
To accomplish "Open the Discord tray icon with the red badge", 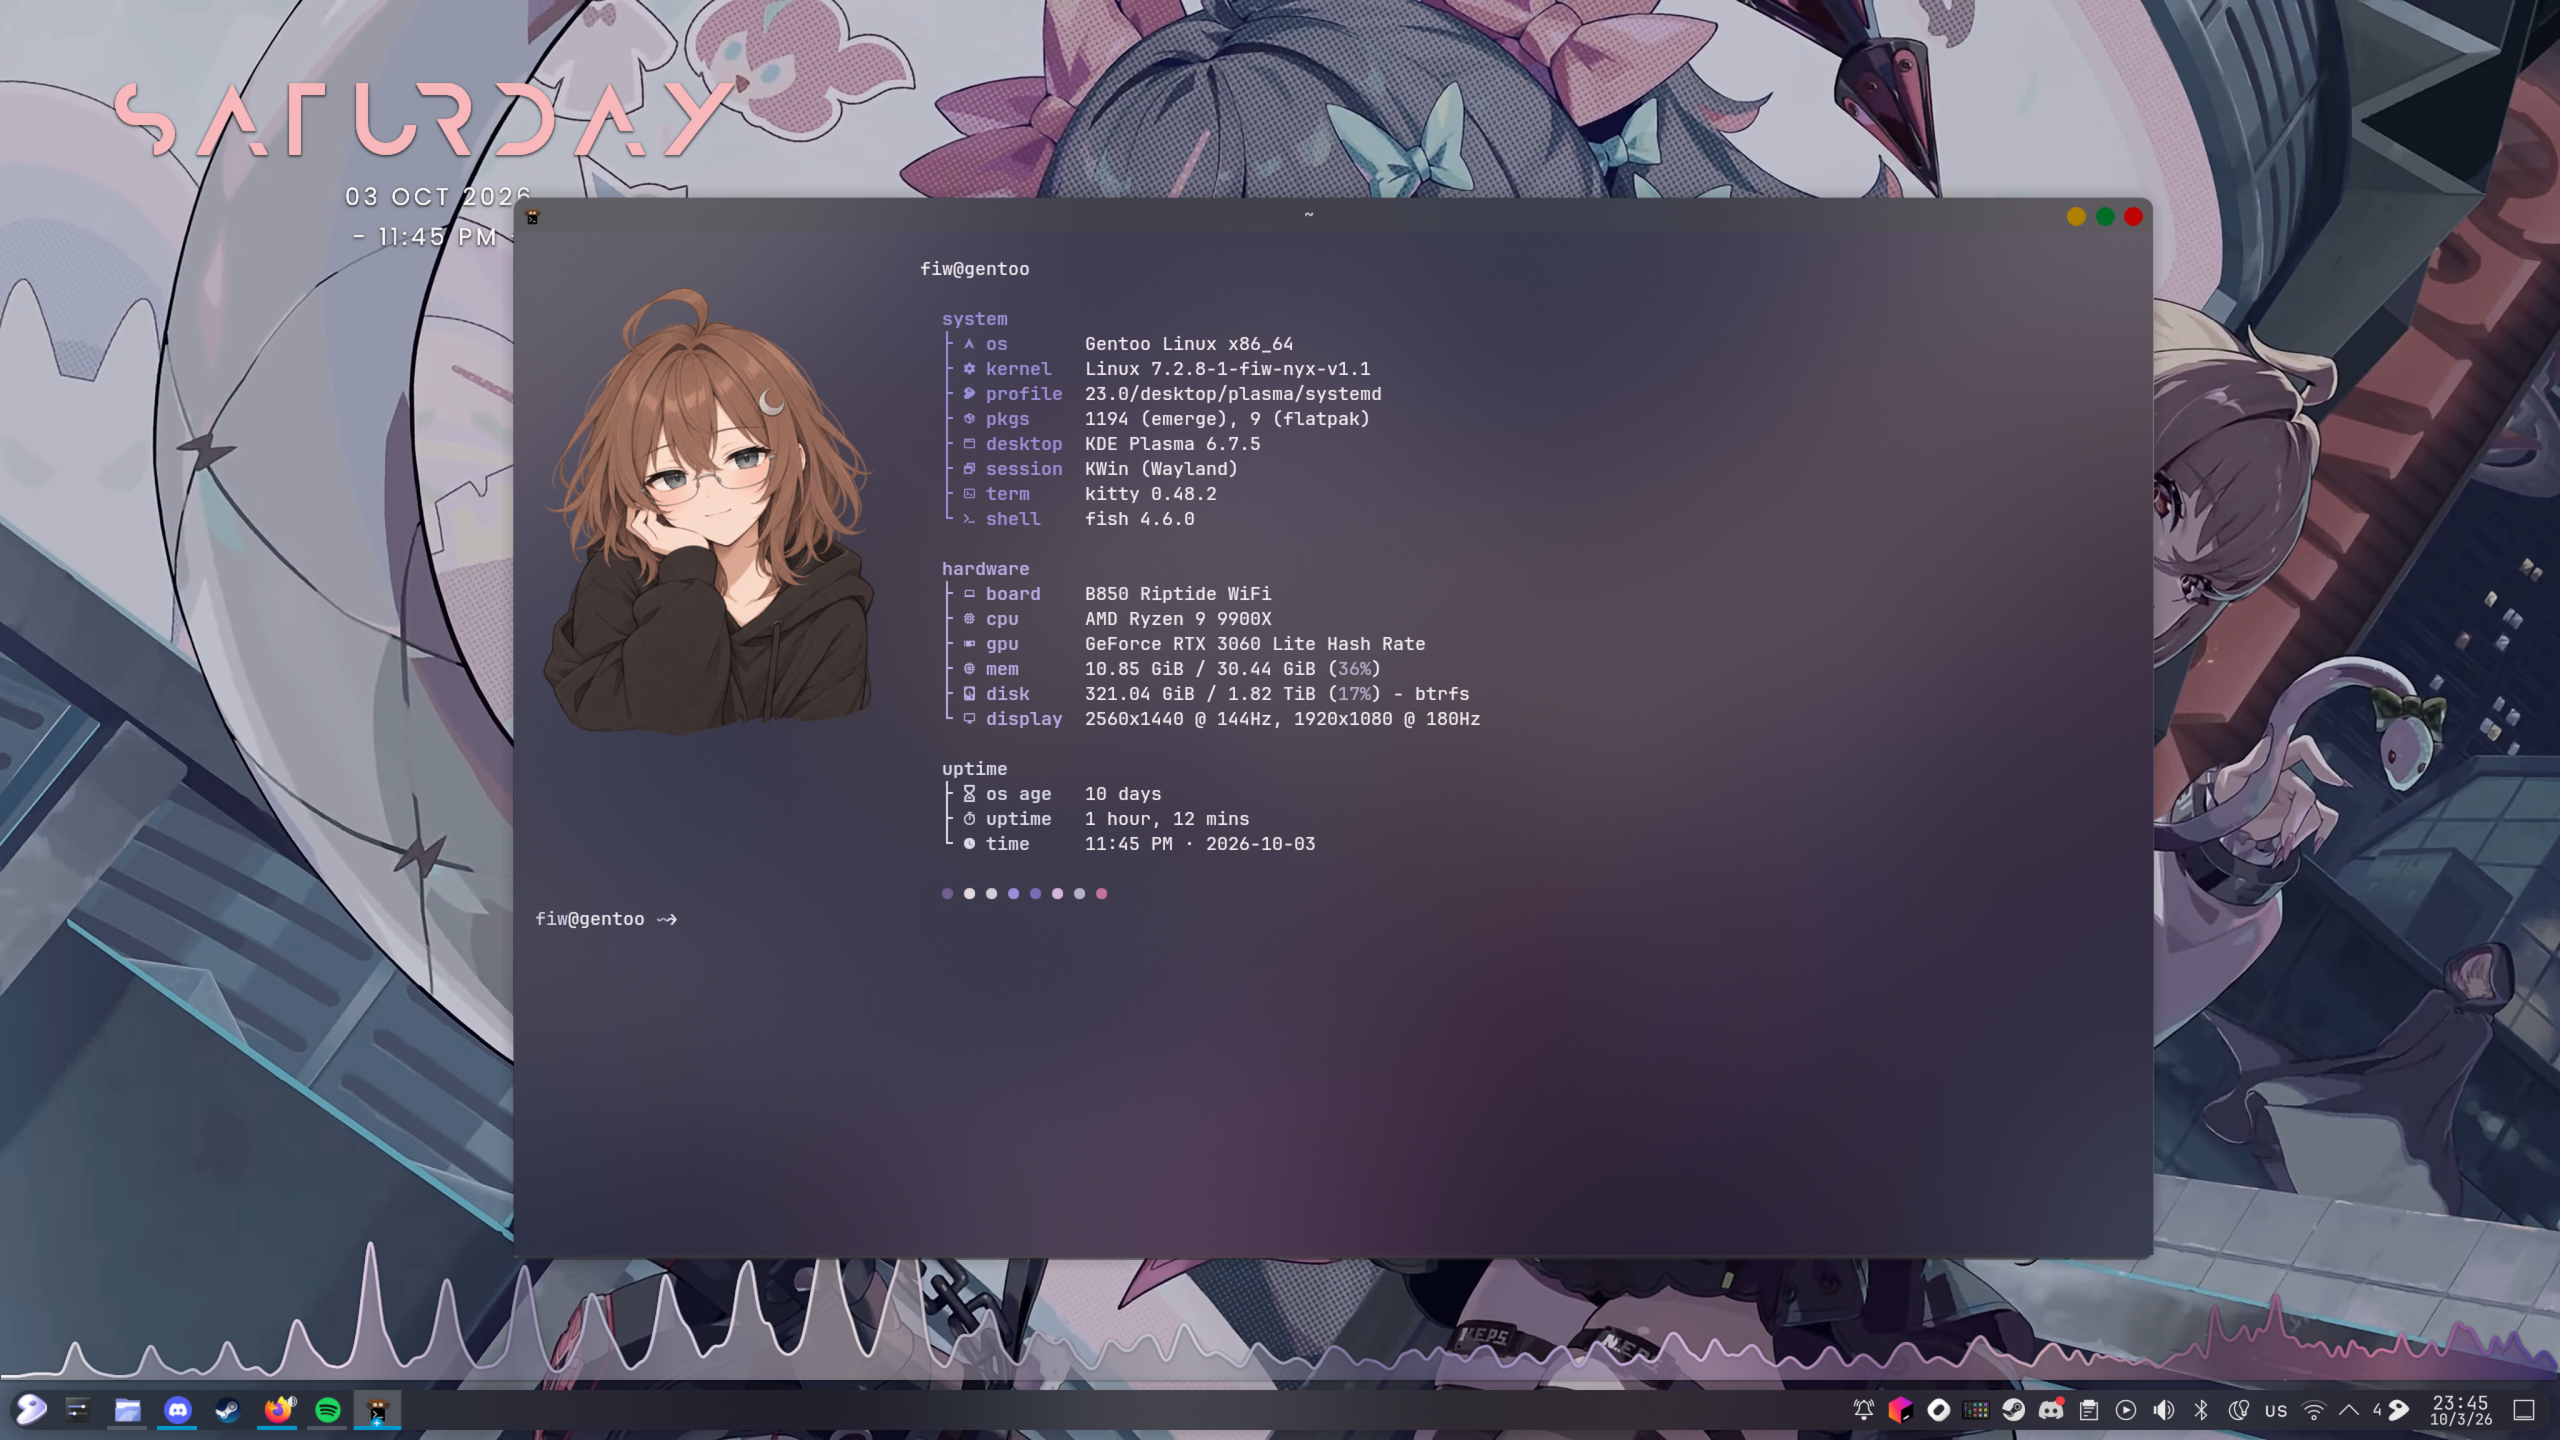I will [2051, 1410].
